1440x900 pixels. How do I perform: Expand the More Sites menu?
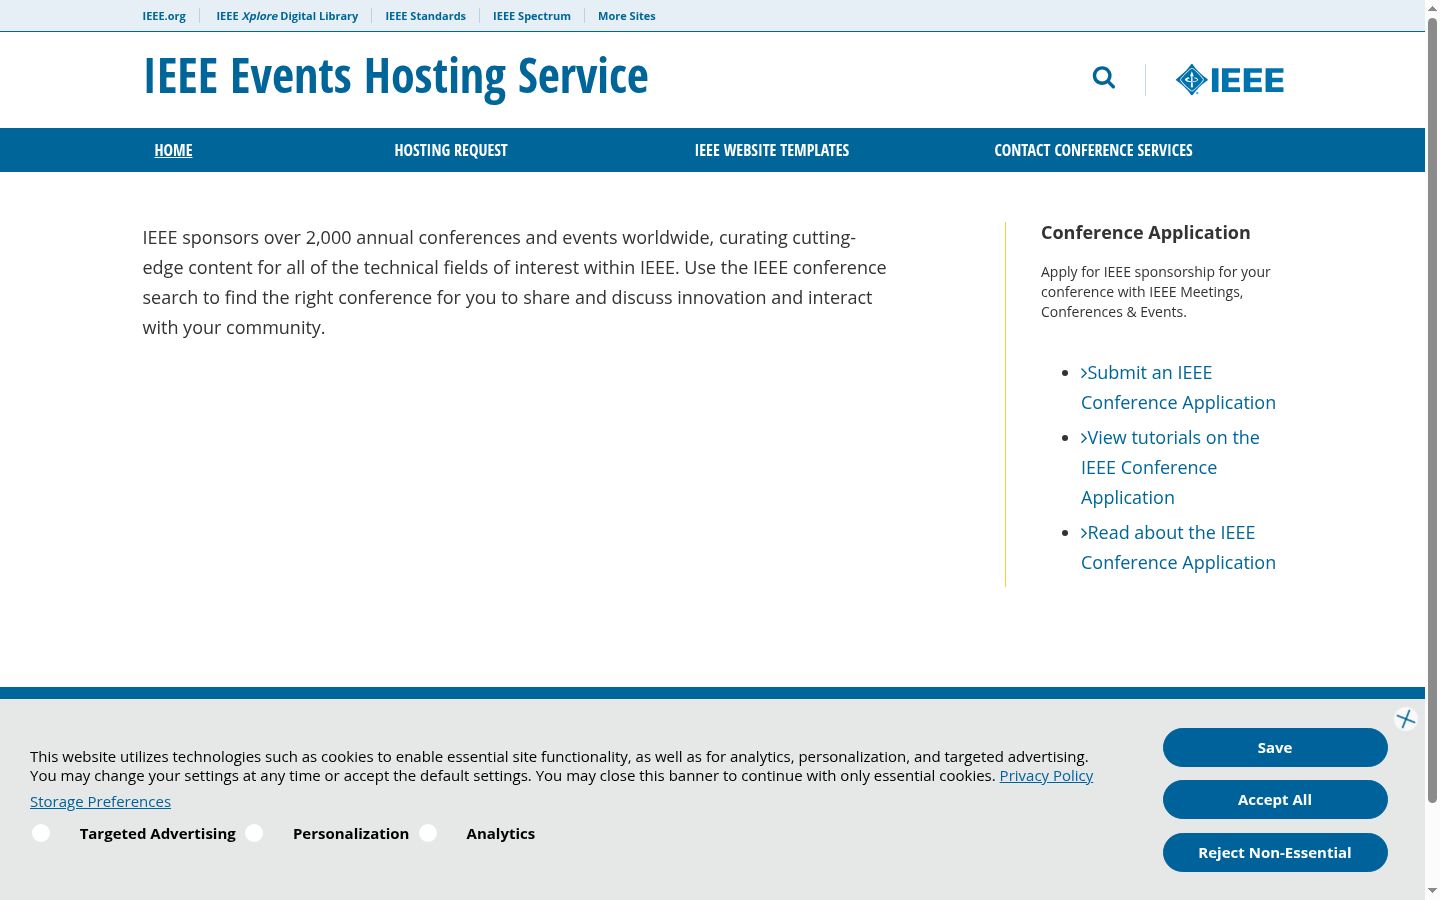627,16
